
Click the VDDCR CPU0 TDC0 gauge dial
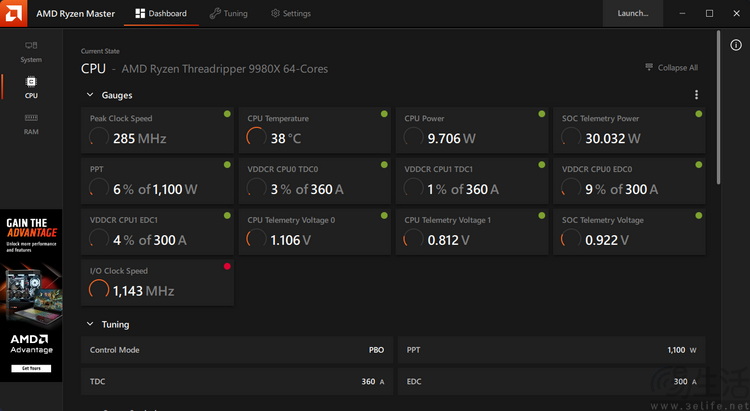256,188
